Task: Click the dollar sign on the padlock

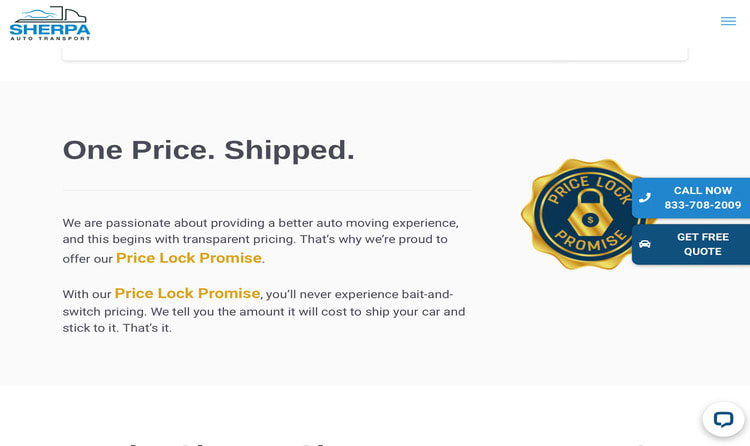Action: point(590,220)
